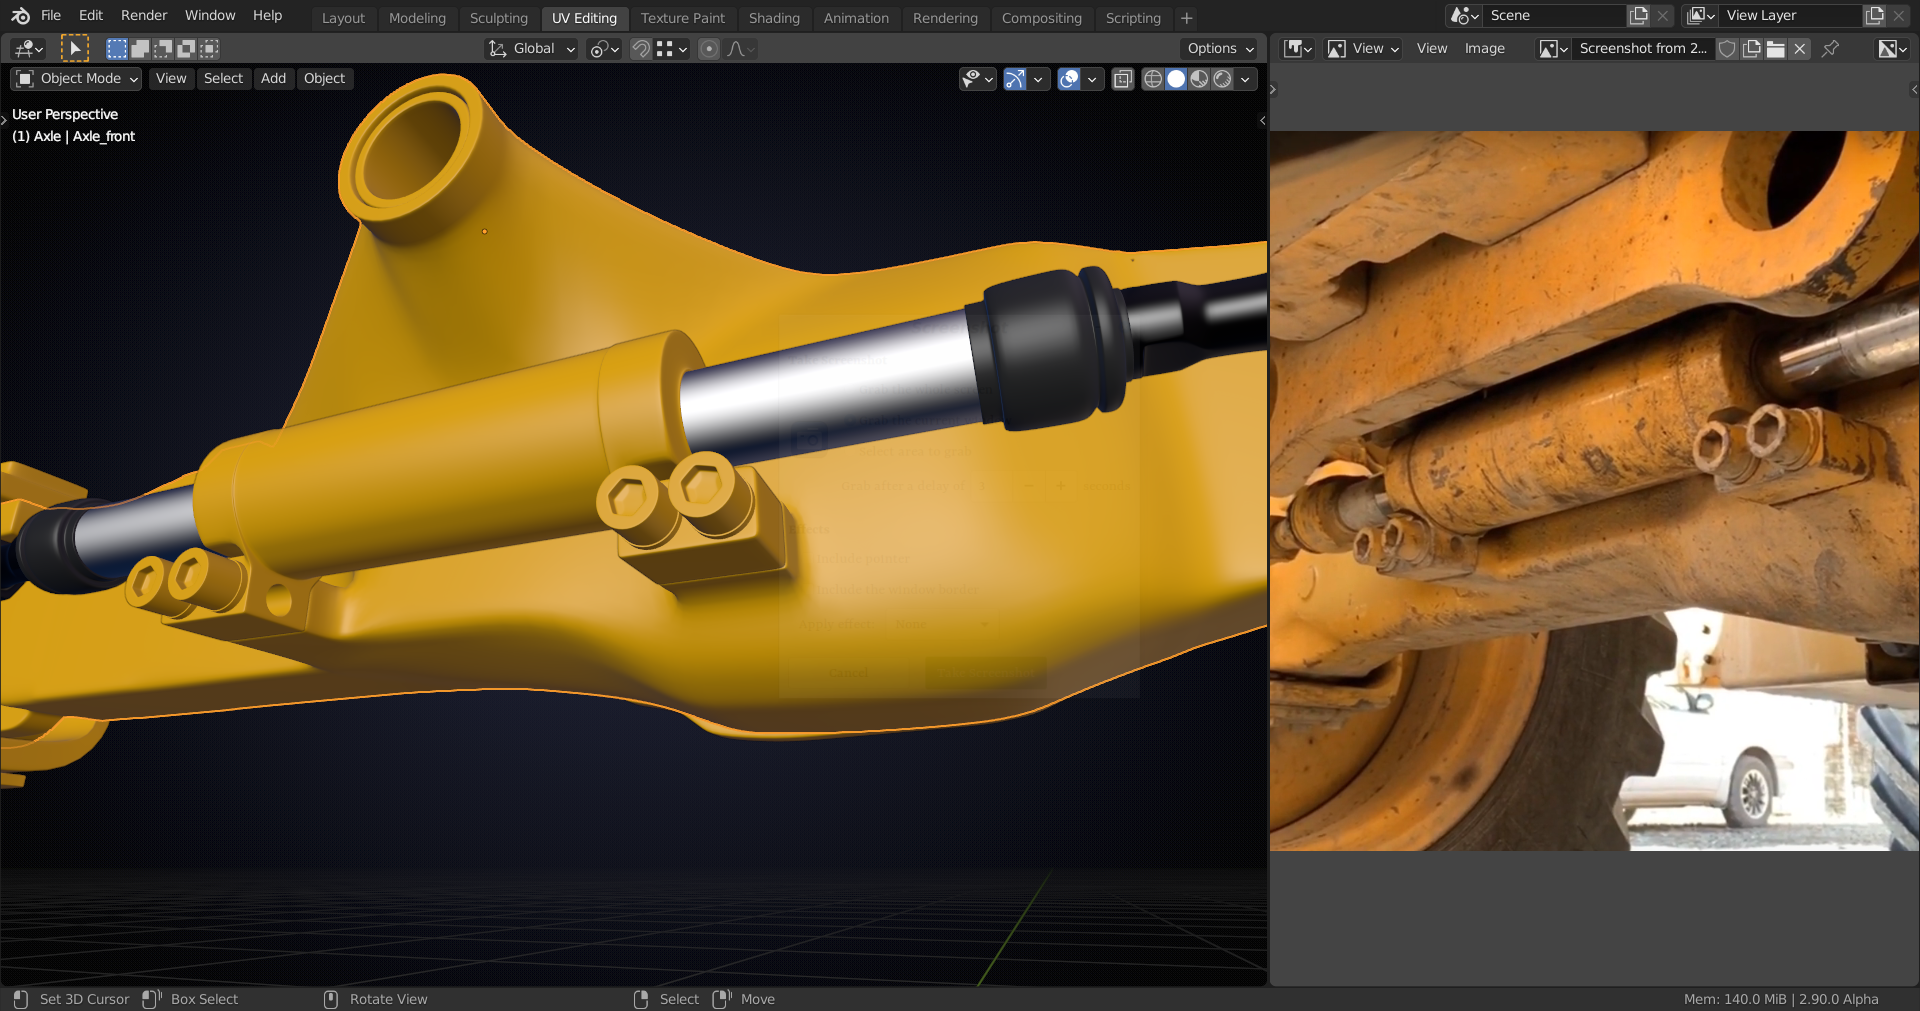The height and width of the screenshot is (1011, 1920).
Task: Open image file with folder icon
Action: pos(1775,49)
